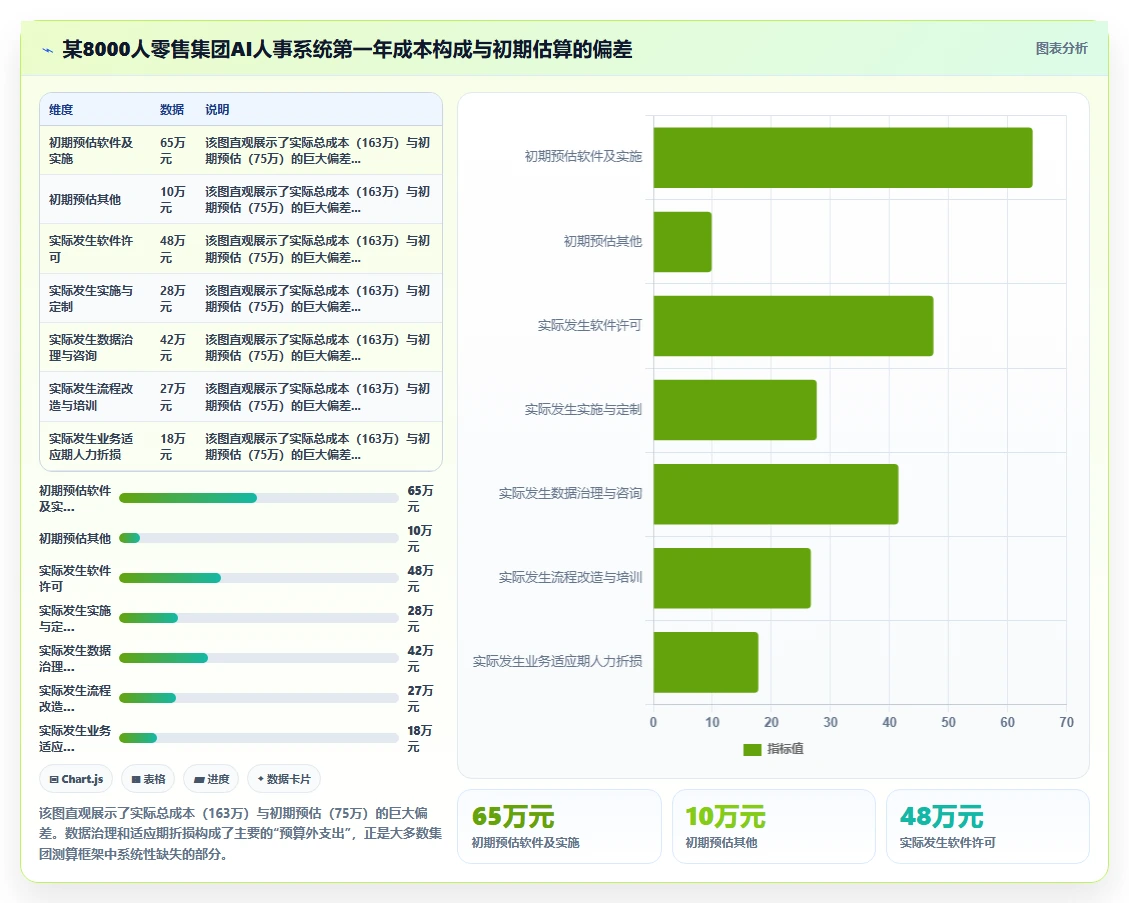Click the chart bar for 初期预估其他
1129x903 pixels.
(683, 242)
